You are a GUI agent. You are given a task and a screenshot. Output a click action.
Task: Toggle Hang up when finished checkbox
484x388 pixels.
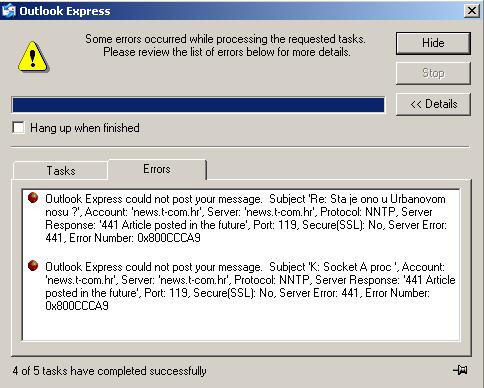[18, 128]
